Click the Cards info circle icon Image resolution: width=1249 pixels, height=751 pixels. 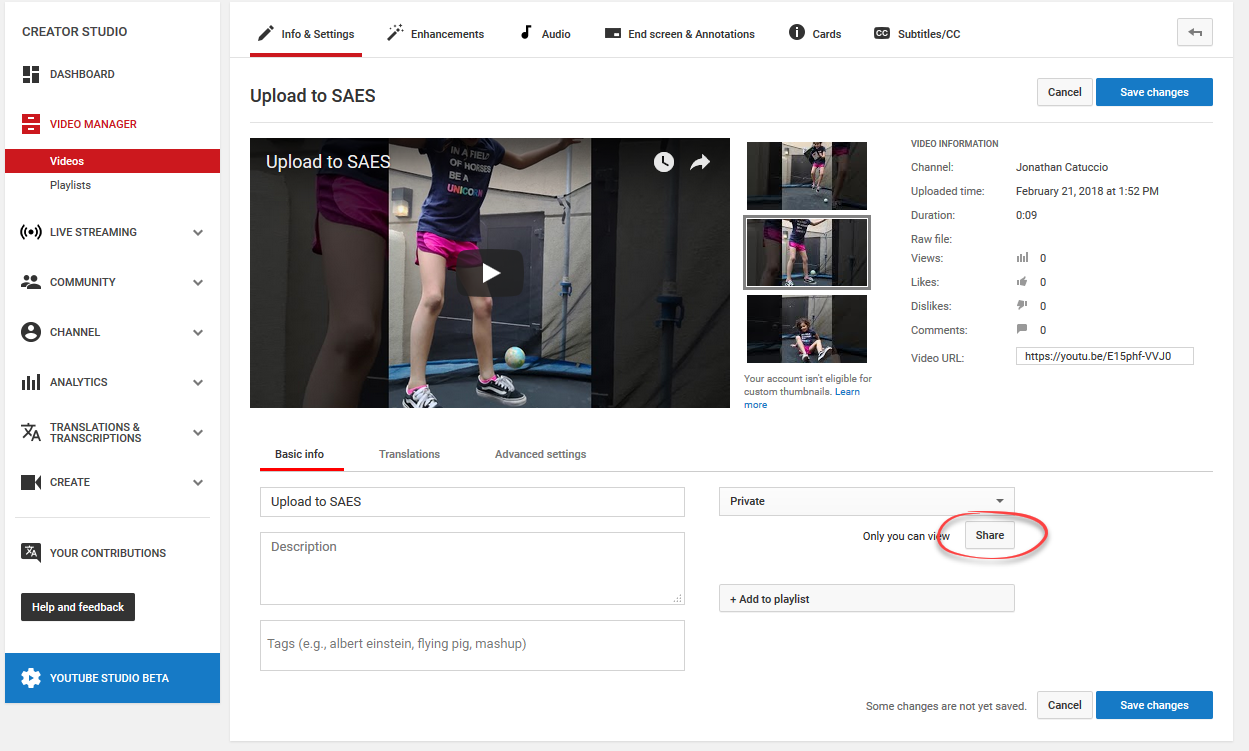797,33
